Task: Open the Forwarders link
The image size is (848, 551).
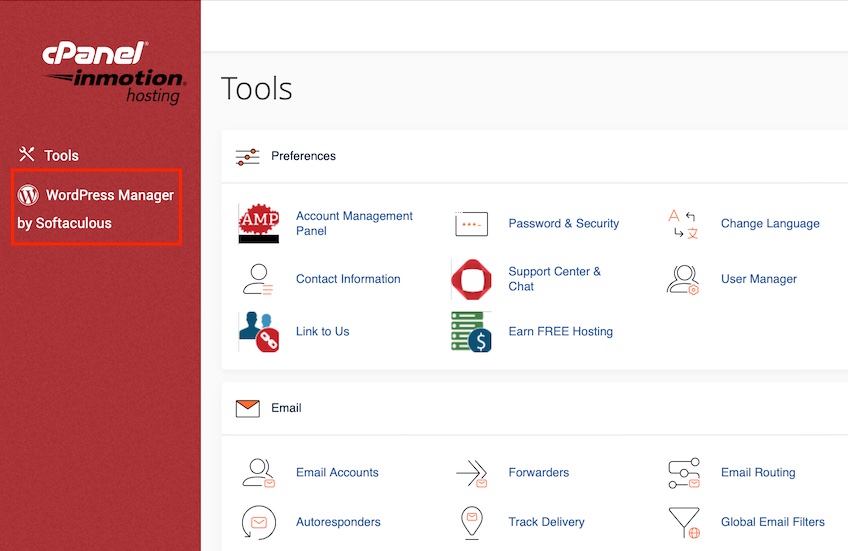Action: pyautogui.click(x=539, y=473)
